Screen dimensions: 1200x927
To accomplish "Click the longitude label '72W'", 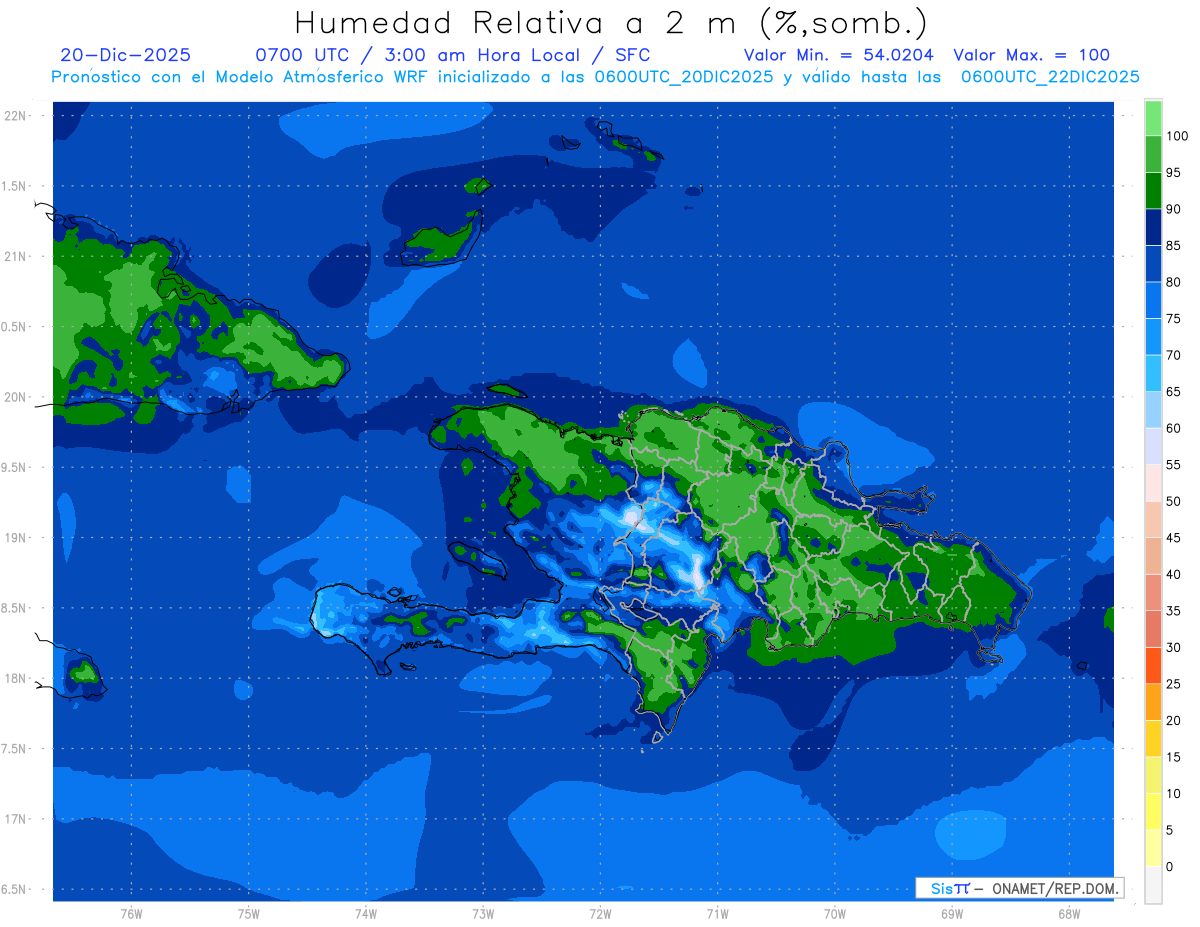I will 600,913.
